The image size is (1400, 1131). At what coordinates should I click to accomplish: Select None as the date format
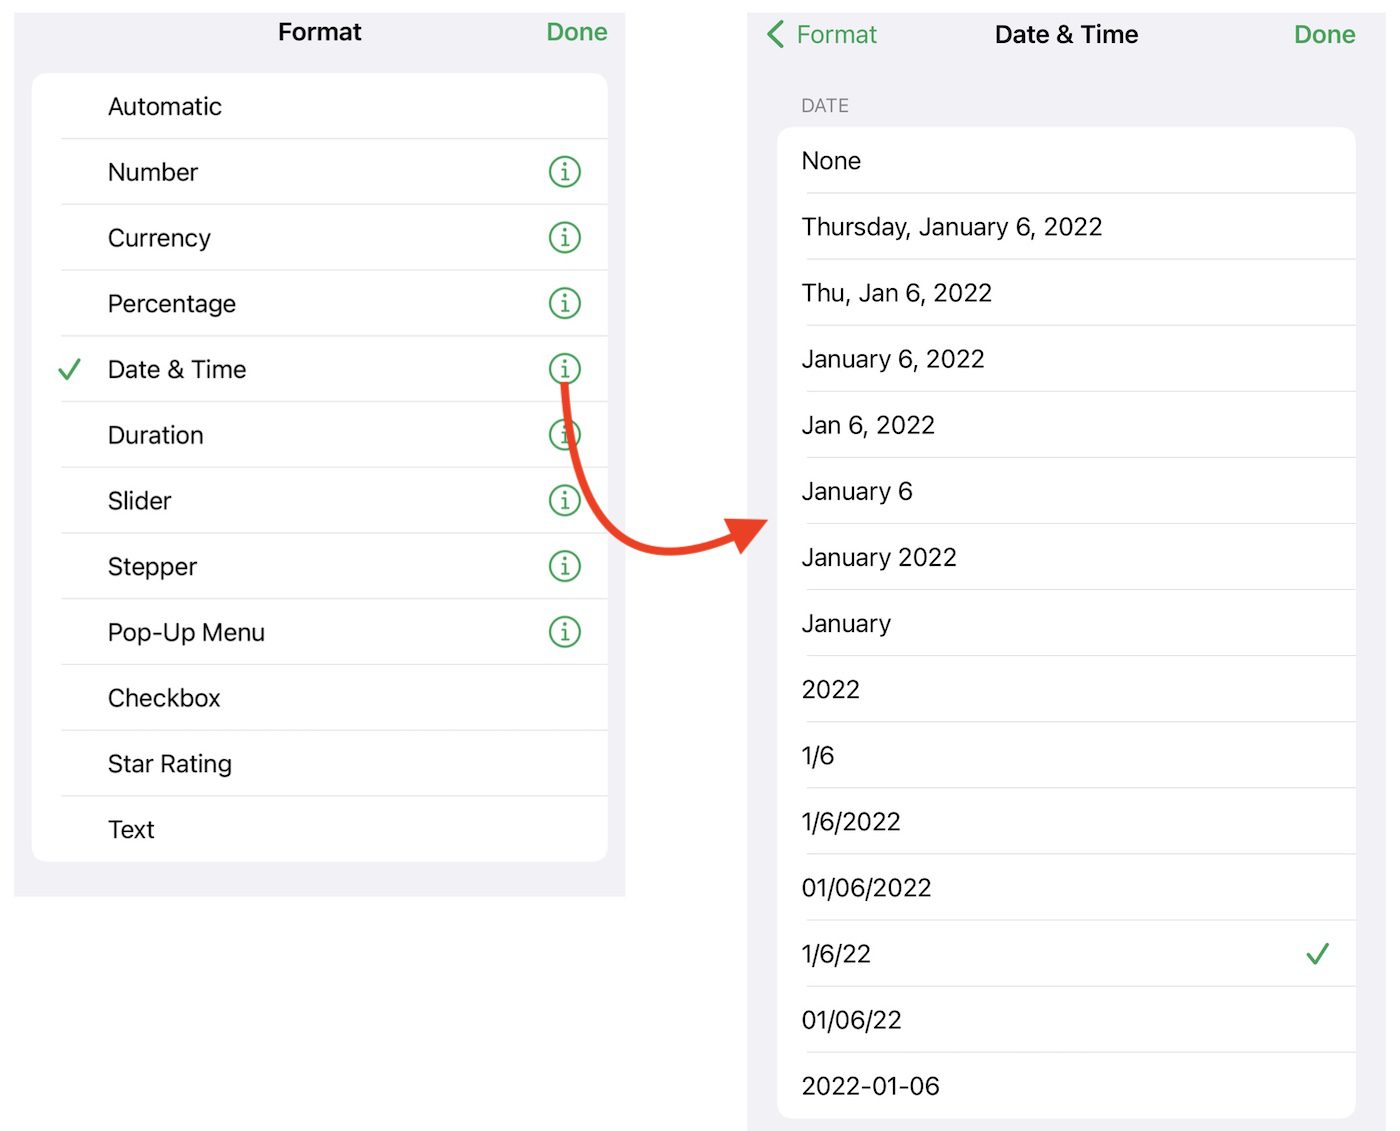(831, 161)
